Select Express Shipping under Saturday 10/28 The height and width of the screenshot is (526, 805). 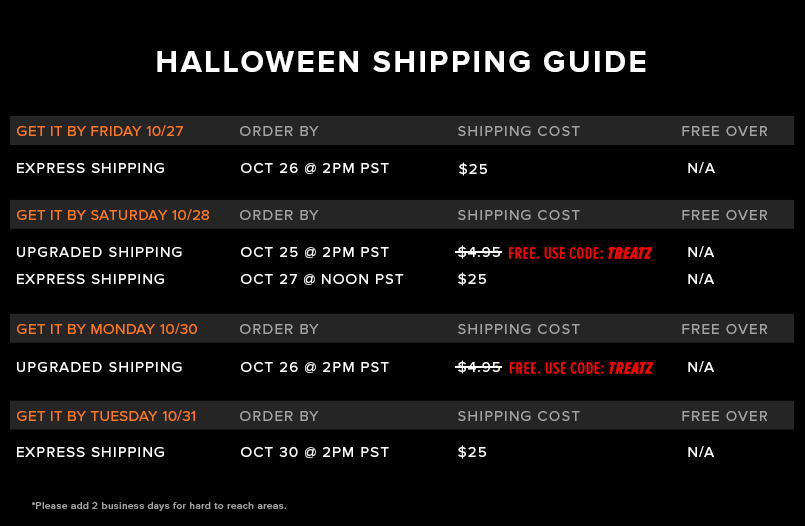[90, 279]
